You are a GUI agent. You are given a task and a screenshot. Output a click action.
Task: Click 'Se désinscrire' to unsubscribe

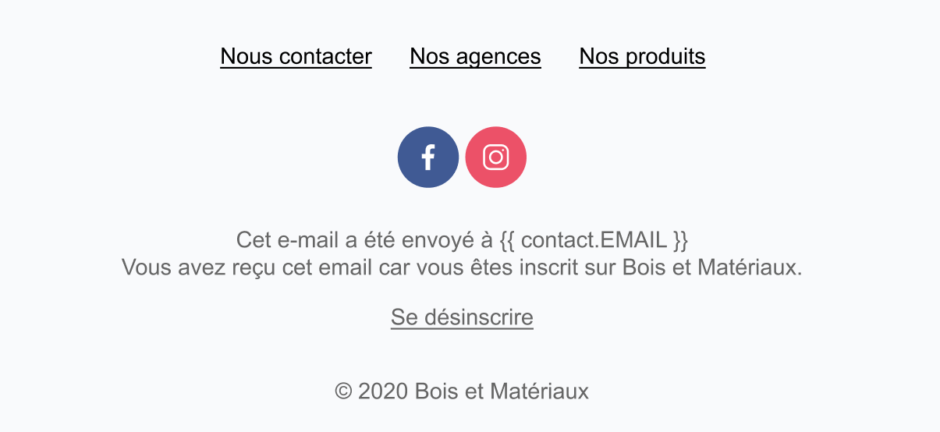point(462,317)
